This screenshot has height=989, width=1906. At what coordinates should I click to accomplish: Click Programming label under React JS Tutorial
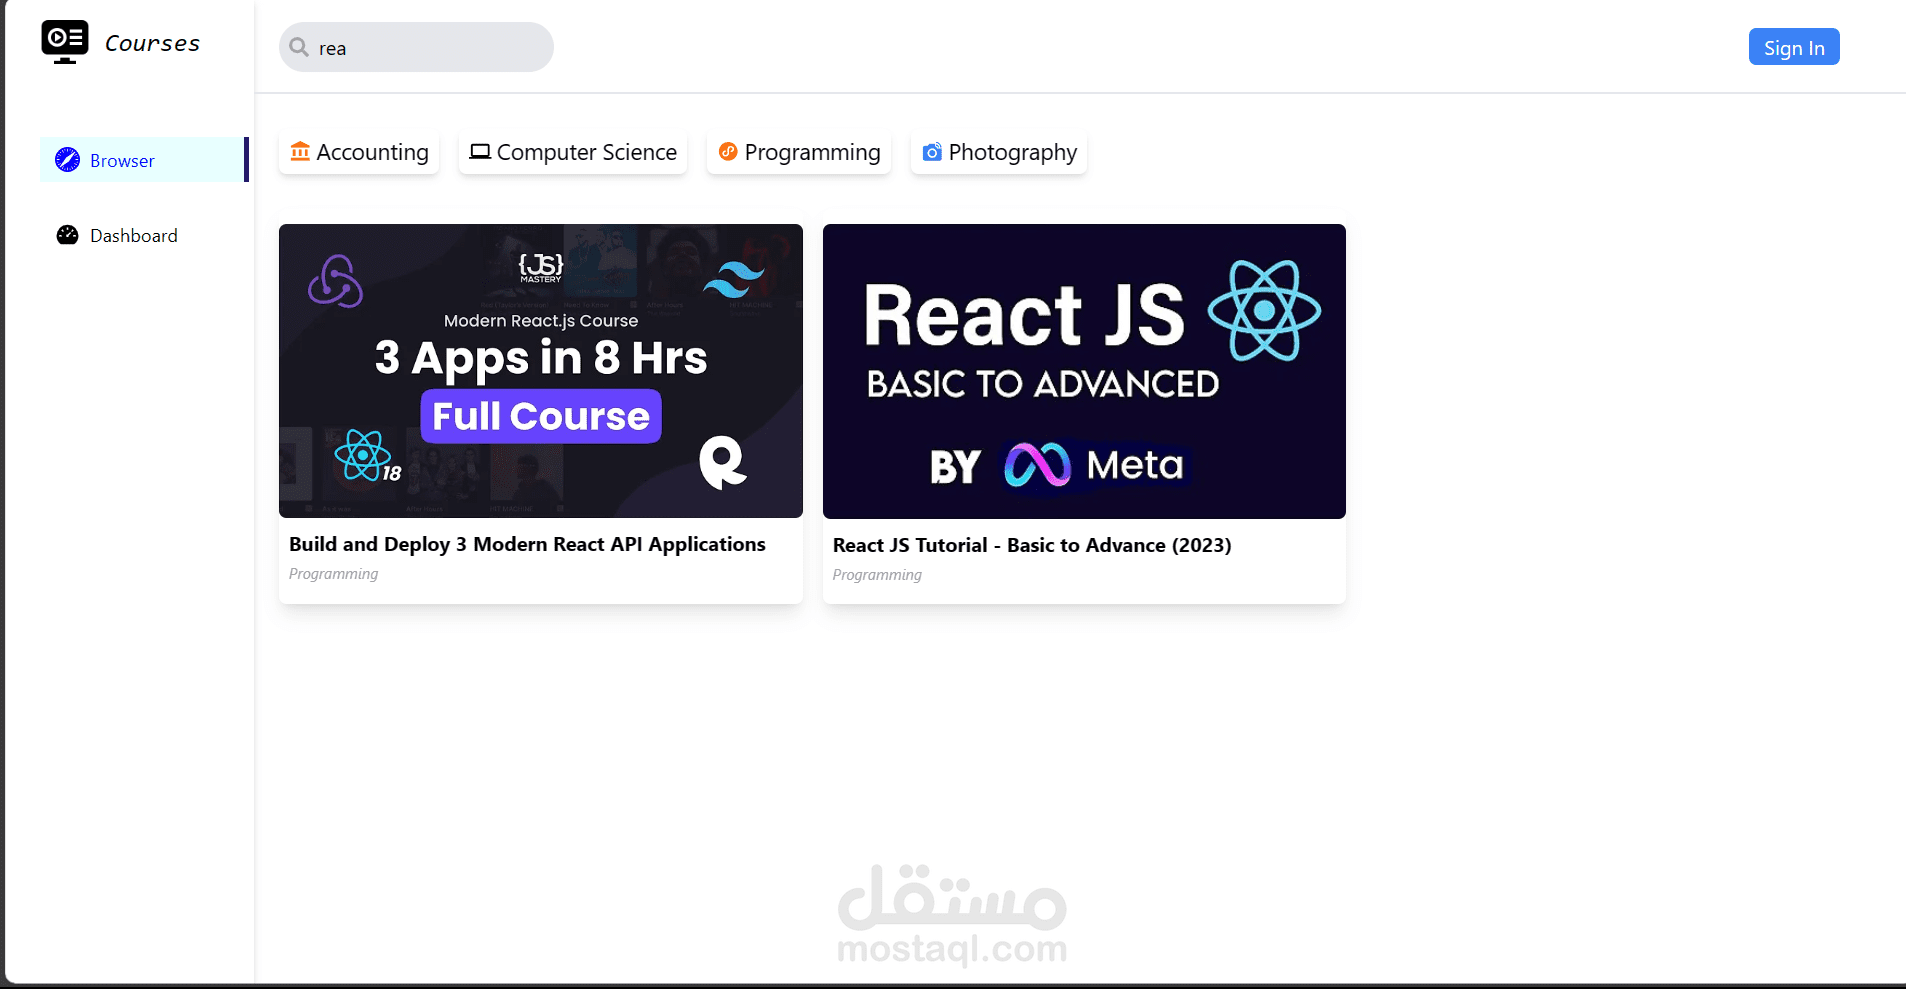(x=877, y=575)
